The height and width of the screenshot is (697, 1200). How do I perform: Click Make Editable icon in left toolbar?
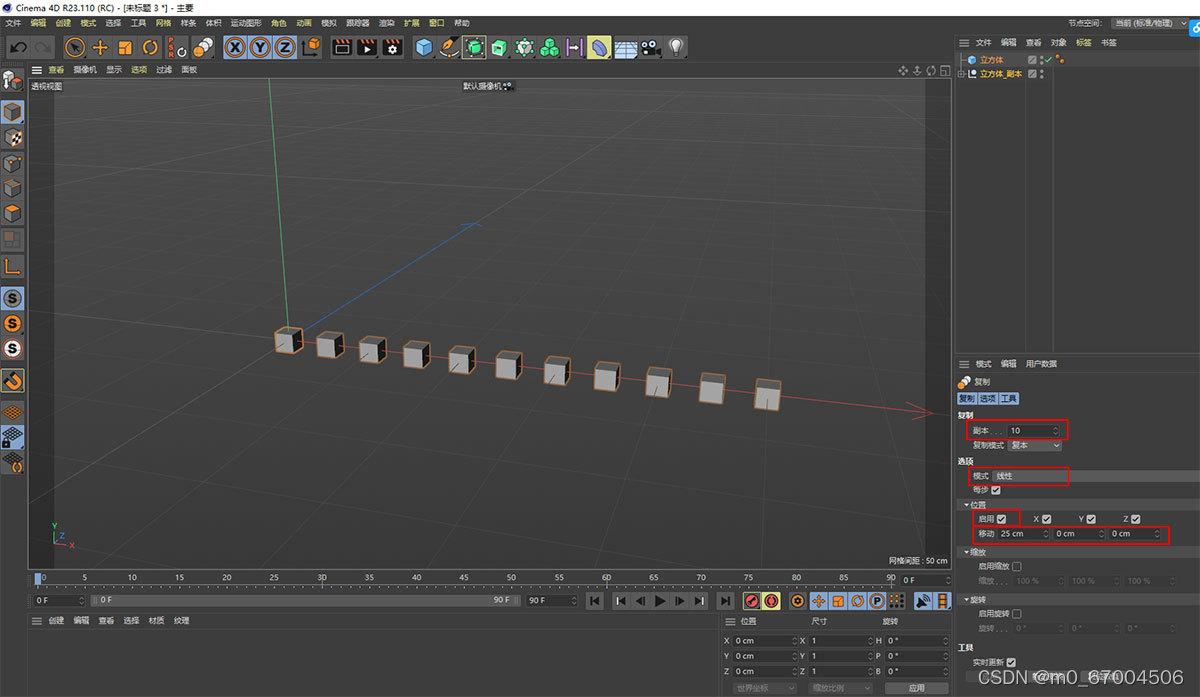(x=12, y=81)
